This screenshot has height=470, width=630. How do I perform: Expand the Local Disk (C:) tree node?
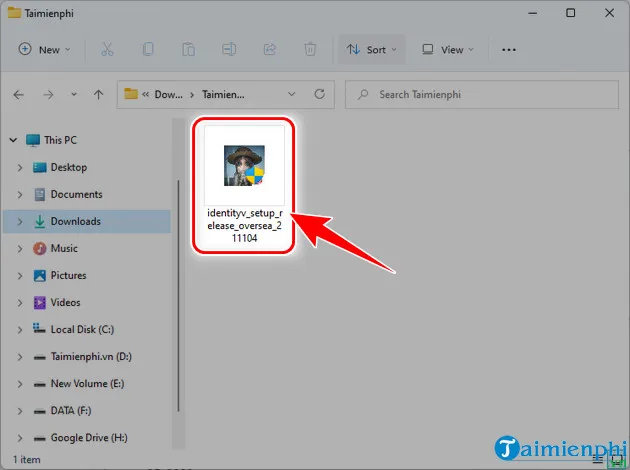pos(19,329)
